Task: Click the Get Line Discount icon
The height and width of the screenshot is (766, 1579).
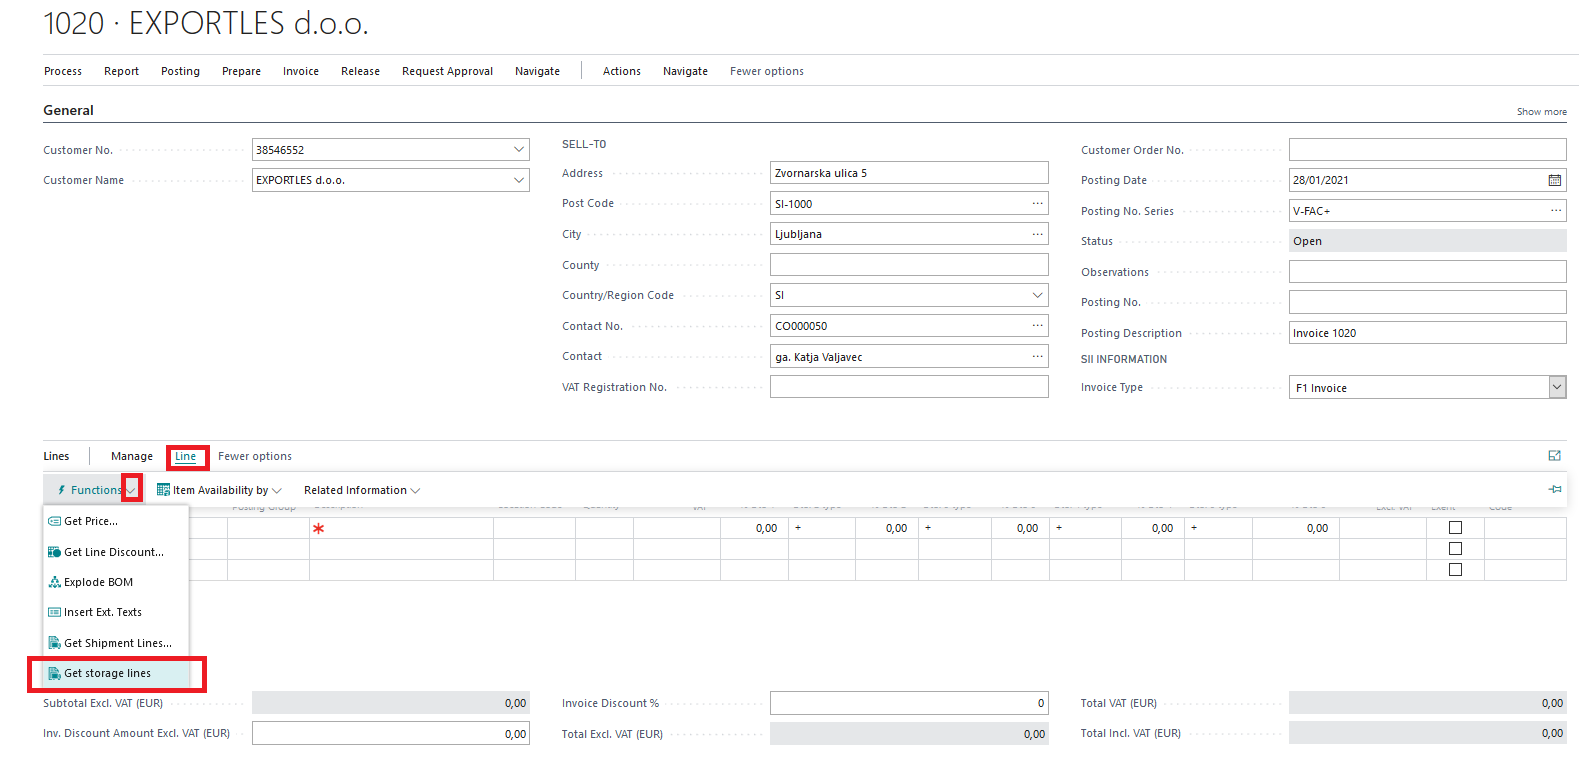Action: pos(55,552)
